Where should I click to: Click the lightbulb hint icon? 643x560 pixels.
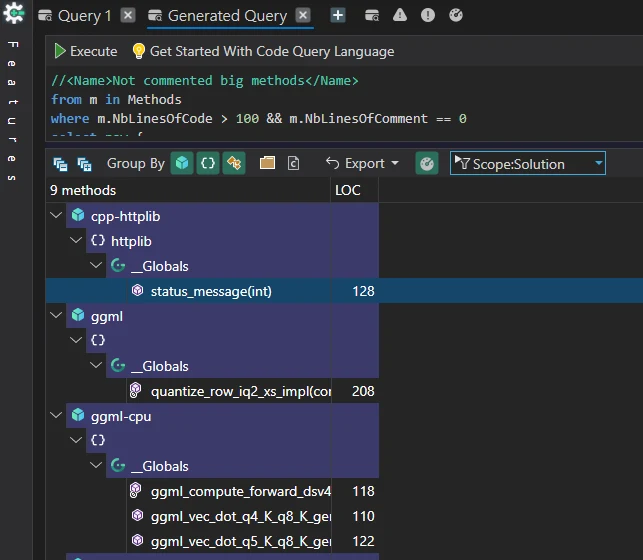(138, 51)
